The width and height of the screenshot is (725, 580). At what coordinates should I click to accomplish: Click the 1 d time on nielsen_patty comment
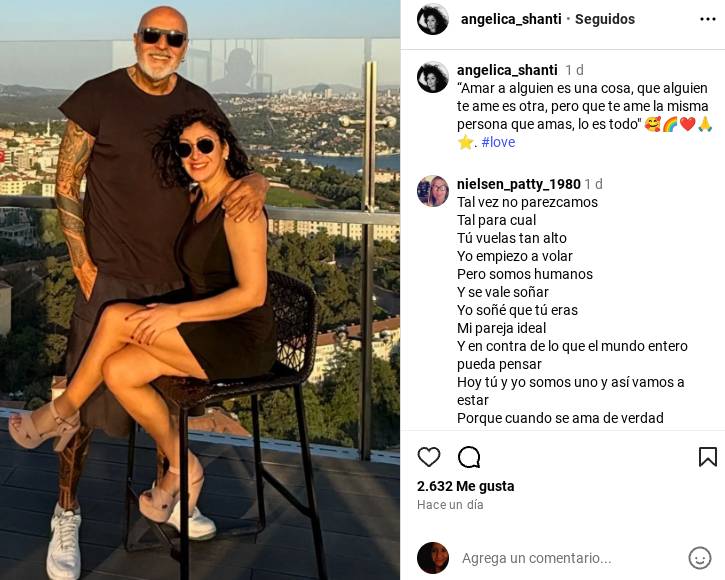click(x=594, y=184)
